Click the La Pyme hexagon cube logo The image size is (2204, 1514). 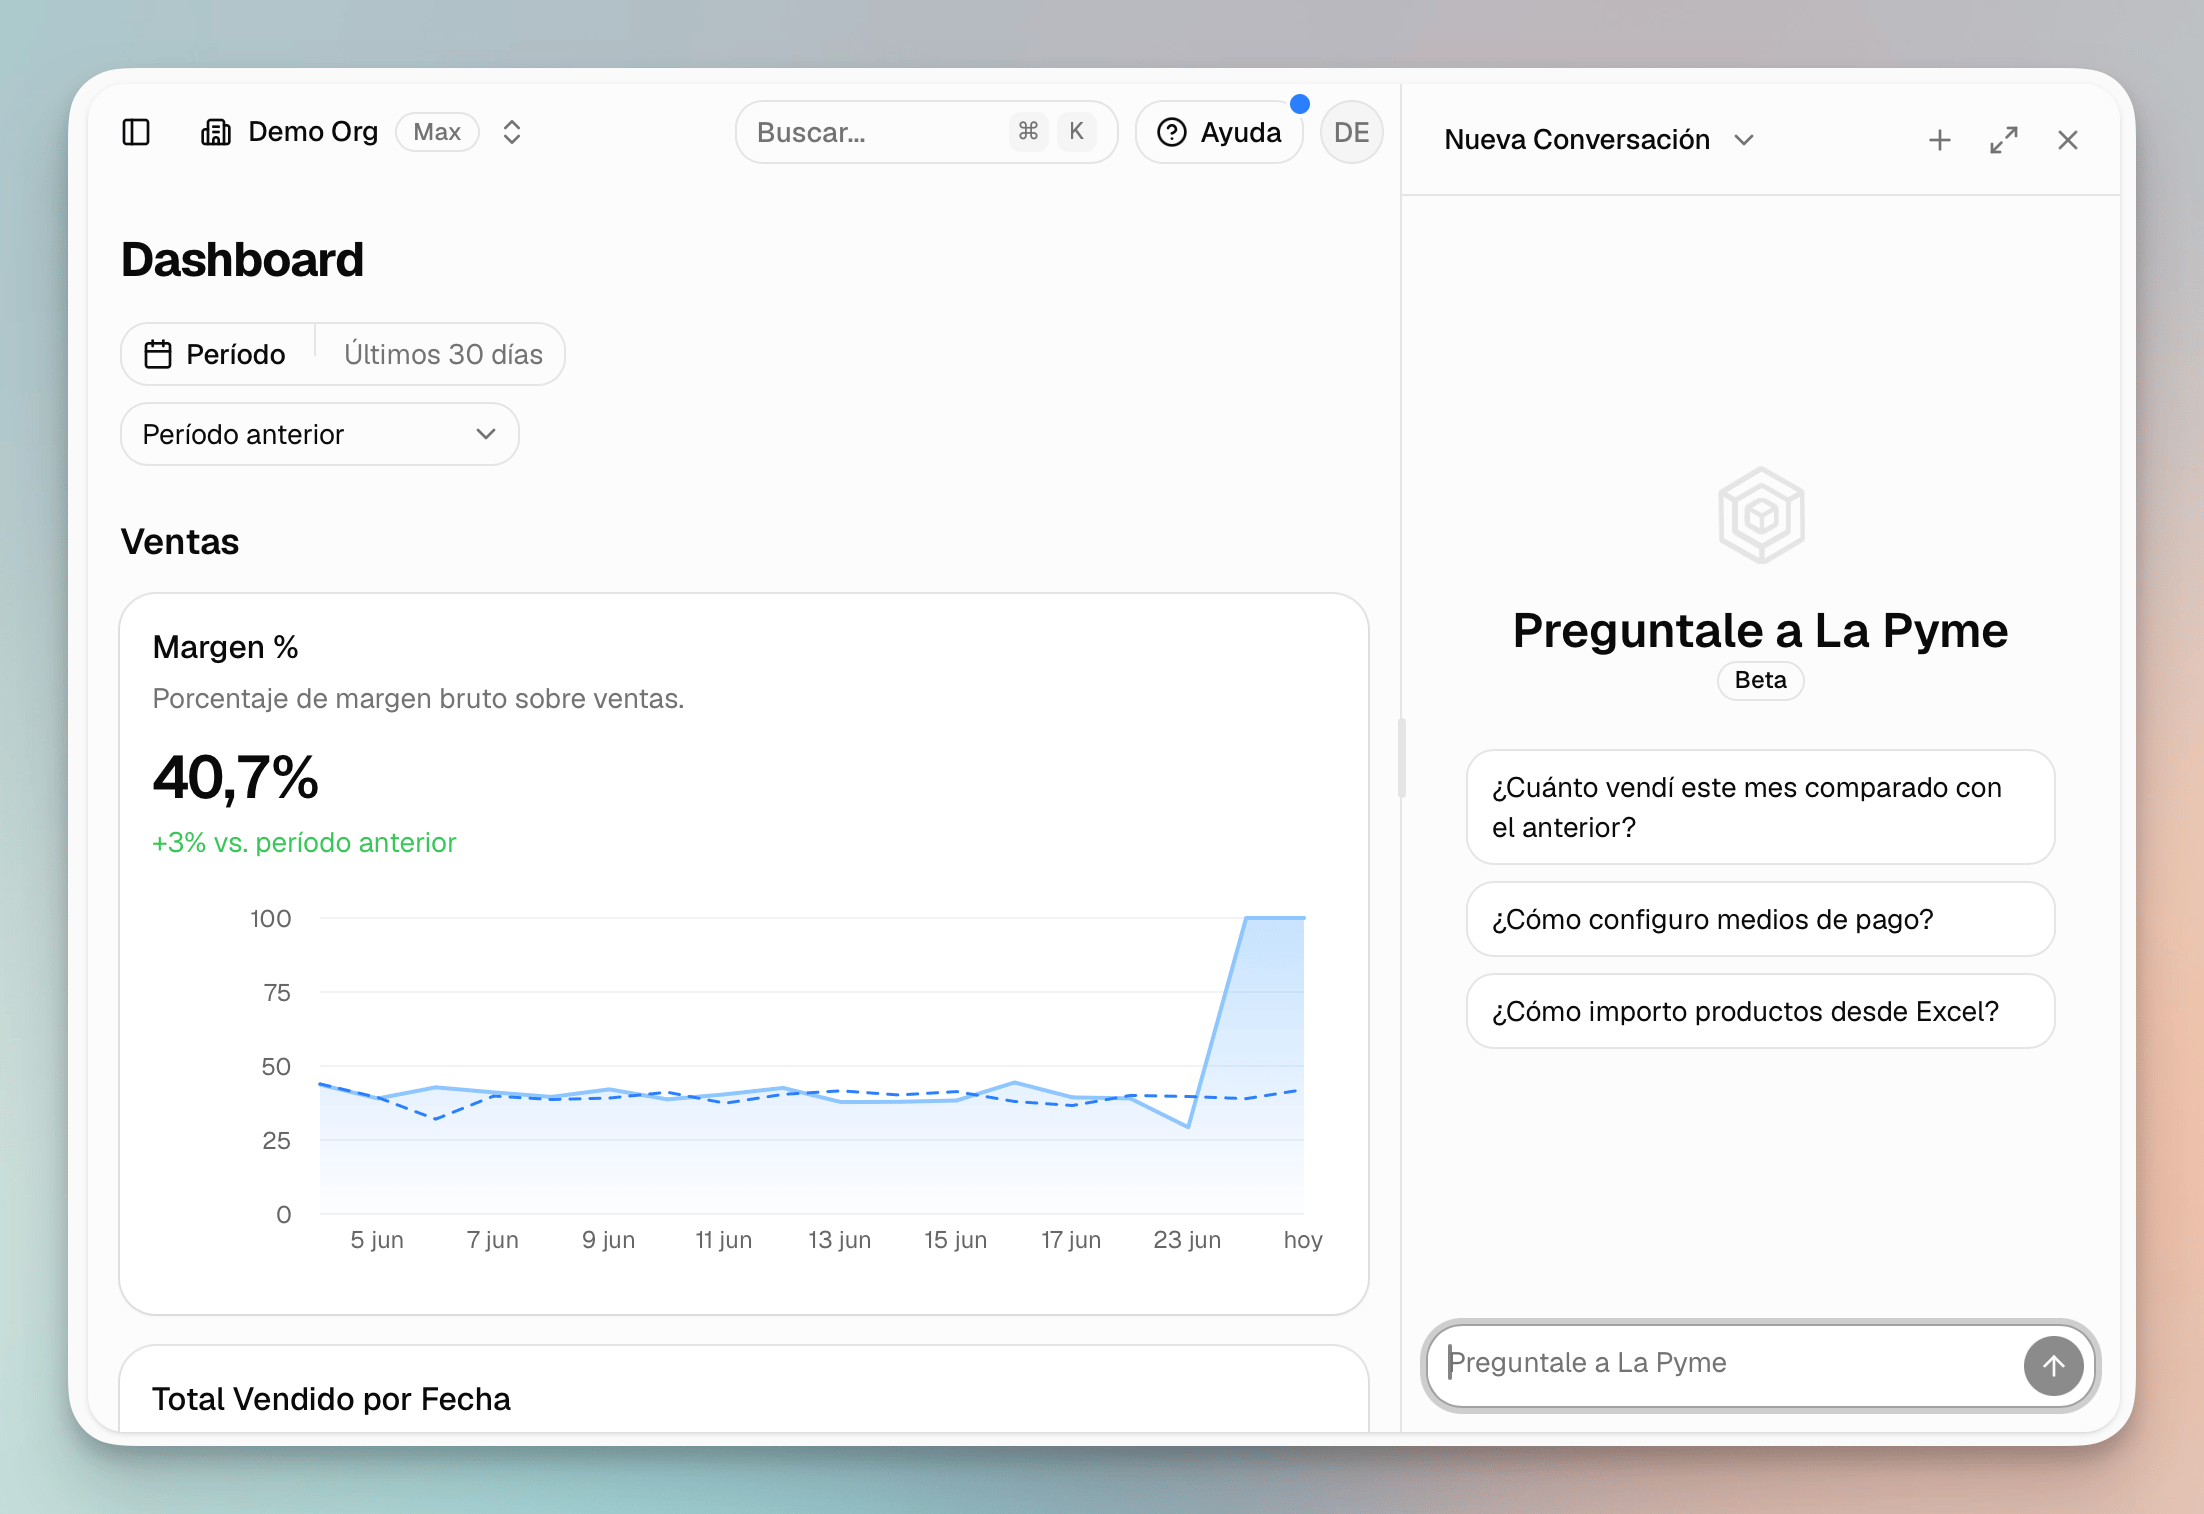[1761, 516]
